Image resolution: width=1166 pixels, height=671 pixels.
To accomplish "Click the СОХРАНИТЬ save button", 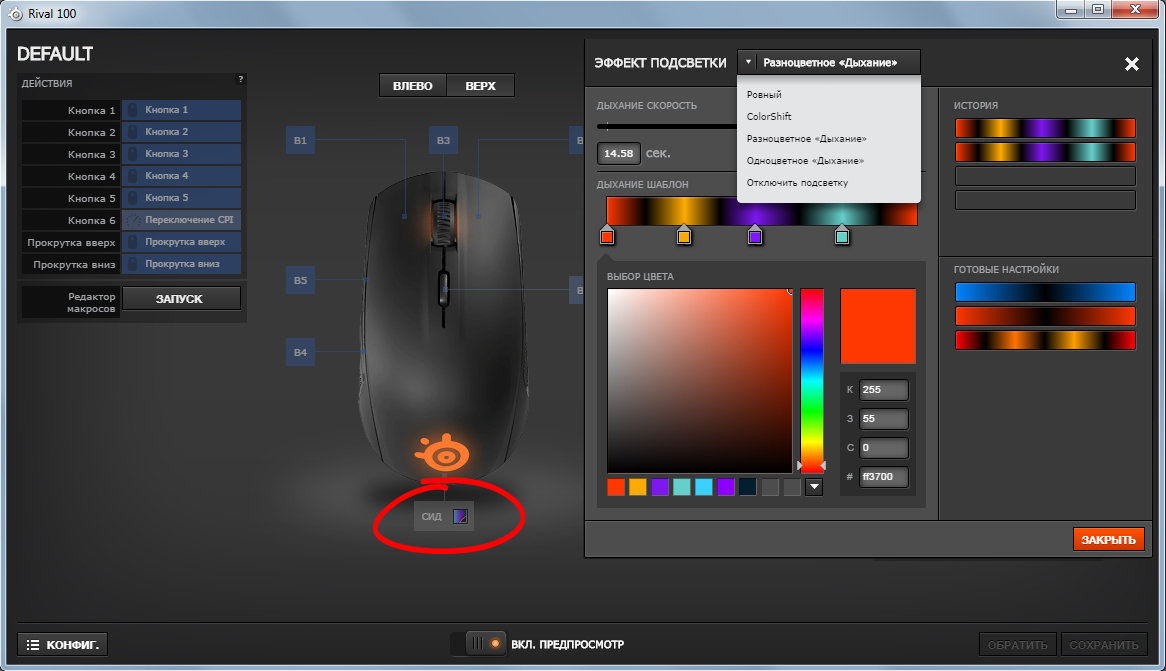I will point(1104,645).
